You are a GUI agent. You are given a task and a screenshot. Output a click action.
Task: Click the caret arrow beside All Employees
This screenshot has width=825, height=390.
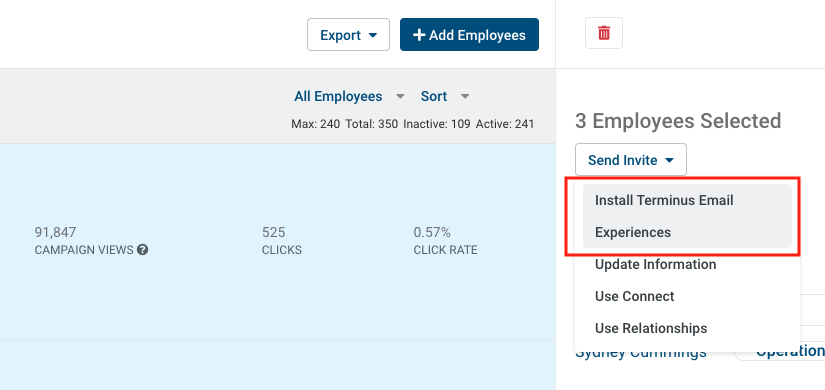point(400,96)
